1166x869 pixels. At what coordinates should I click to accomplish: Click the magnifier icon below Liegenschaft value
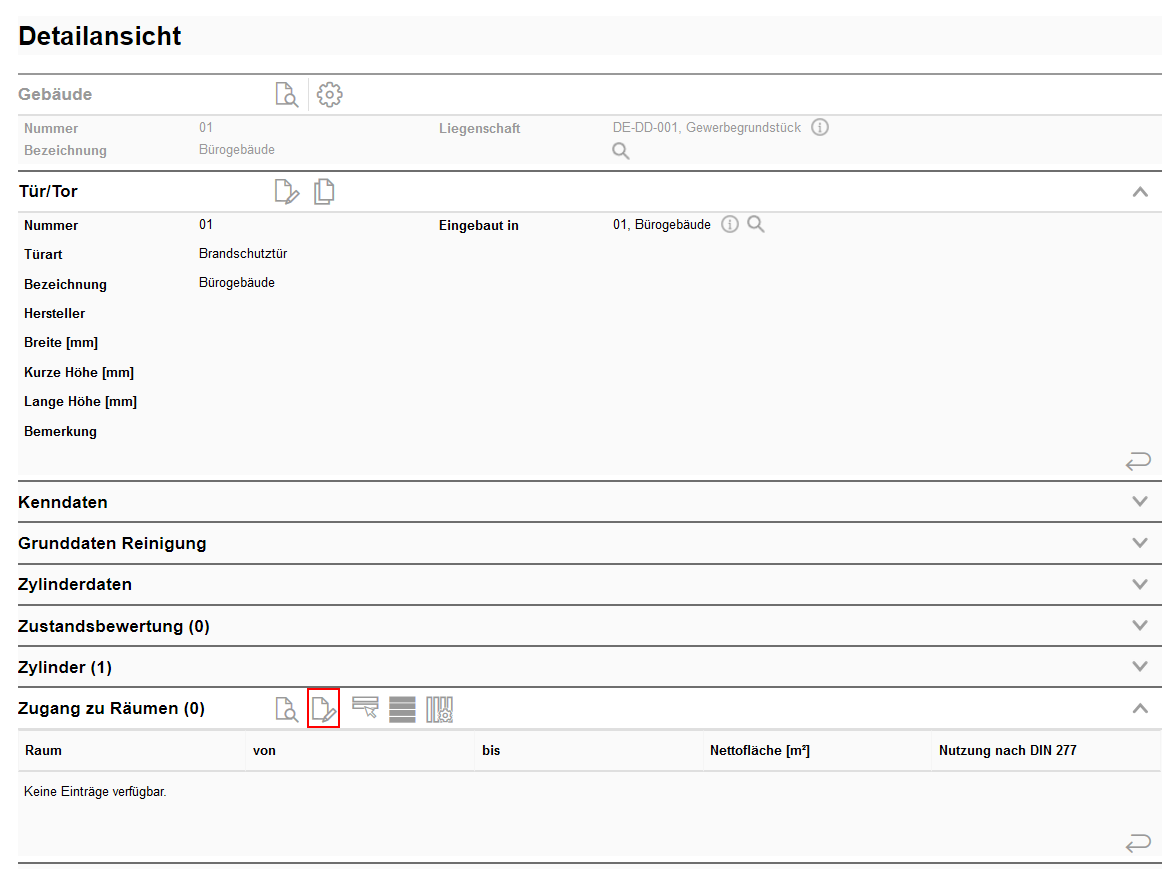click(x=621, y=151)
